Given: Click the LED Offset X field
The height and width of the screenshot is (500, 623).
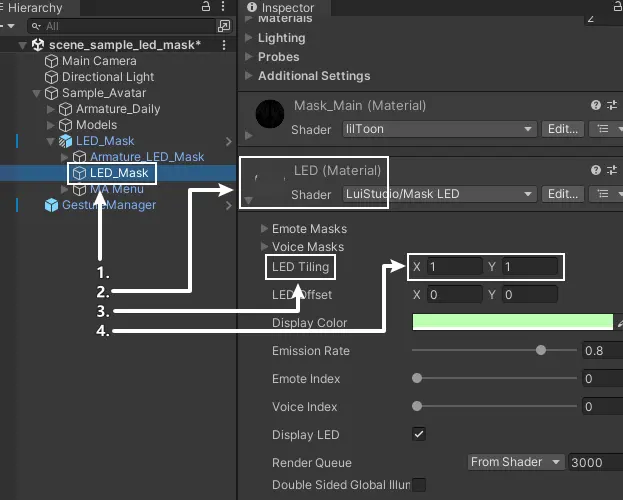Looking at the screenshot, I should pyautogui.click(x=455, y=295).
